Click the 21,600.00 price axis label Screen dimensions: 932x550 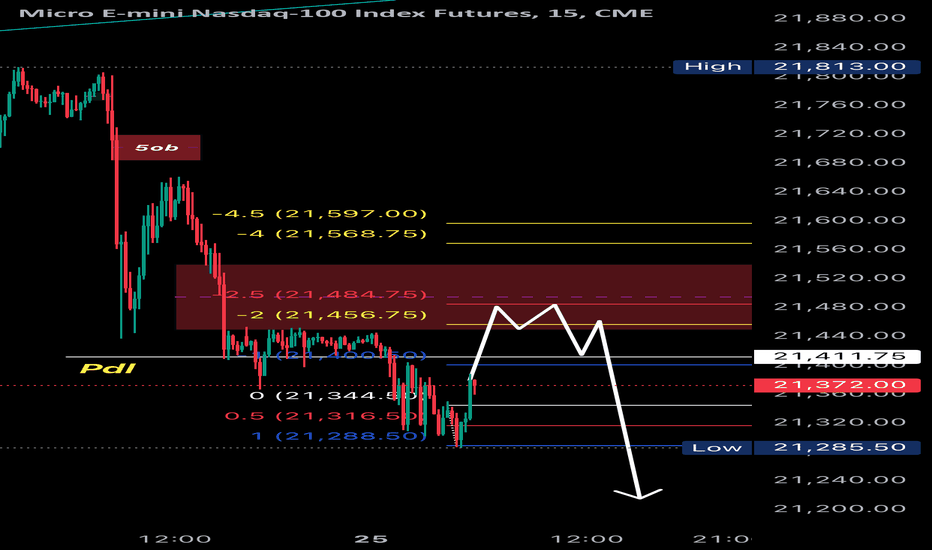840,220
